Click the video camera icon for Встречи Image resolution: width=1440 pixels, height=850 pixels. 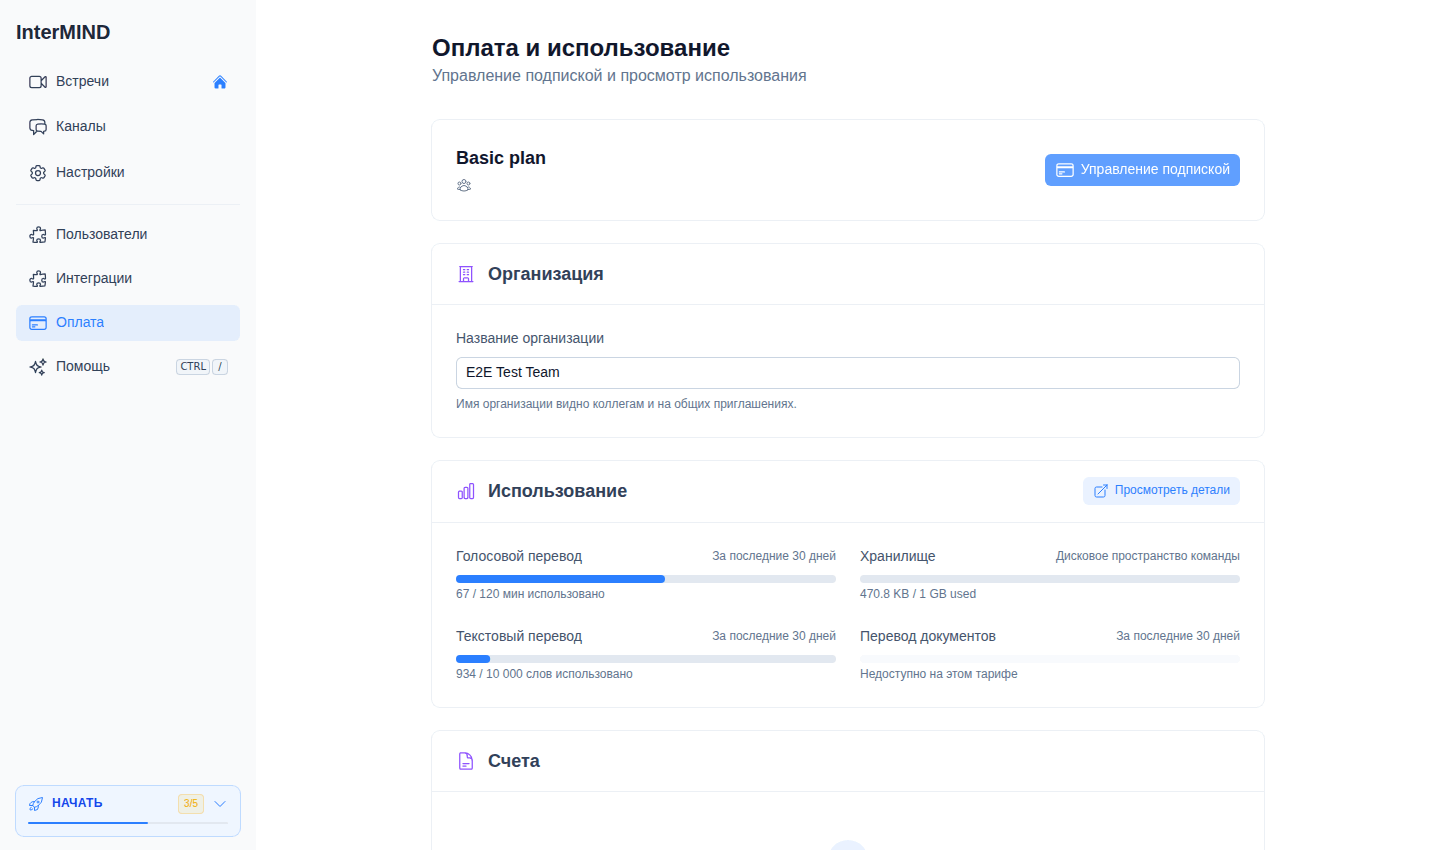point(38,82)
